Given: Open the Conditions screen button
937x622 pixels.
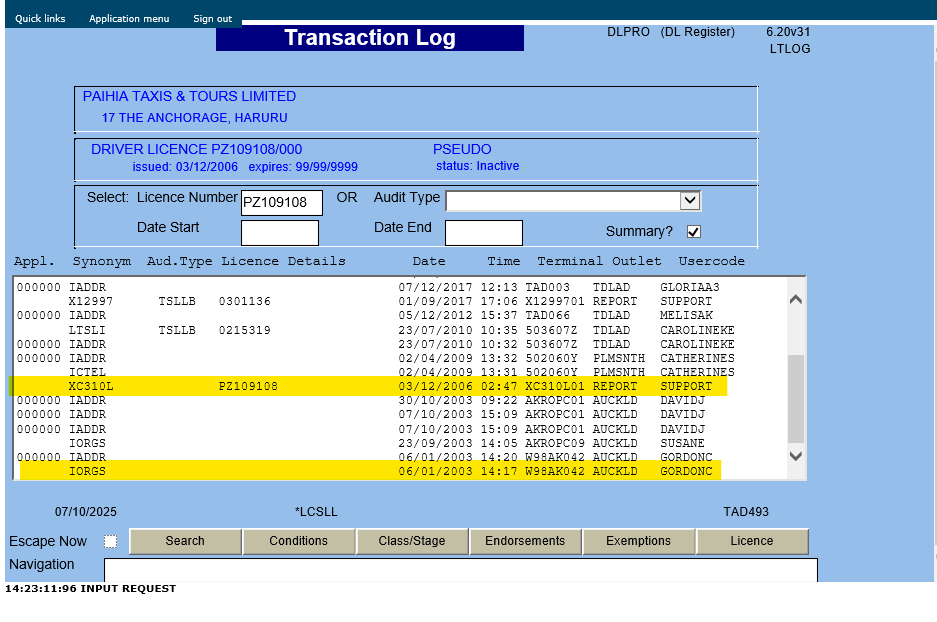Looking at the screenshot, I should (x=298, y=541).
